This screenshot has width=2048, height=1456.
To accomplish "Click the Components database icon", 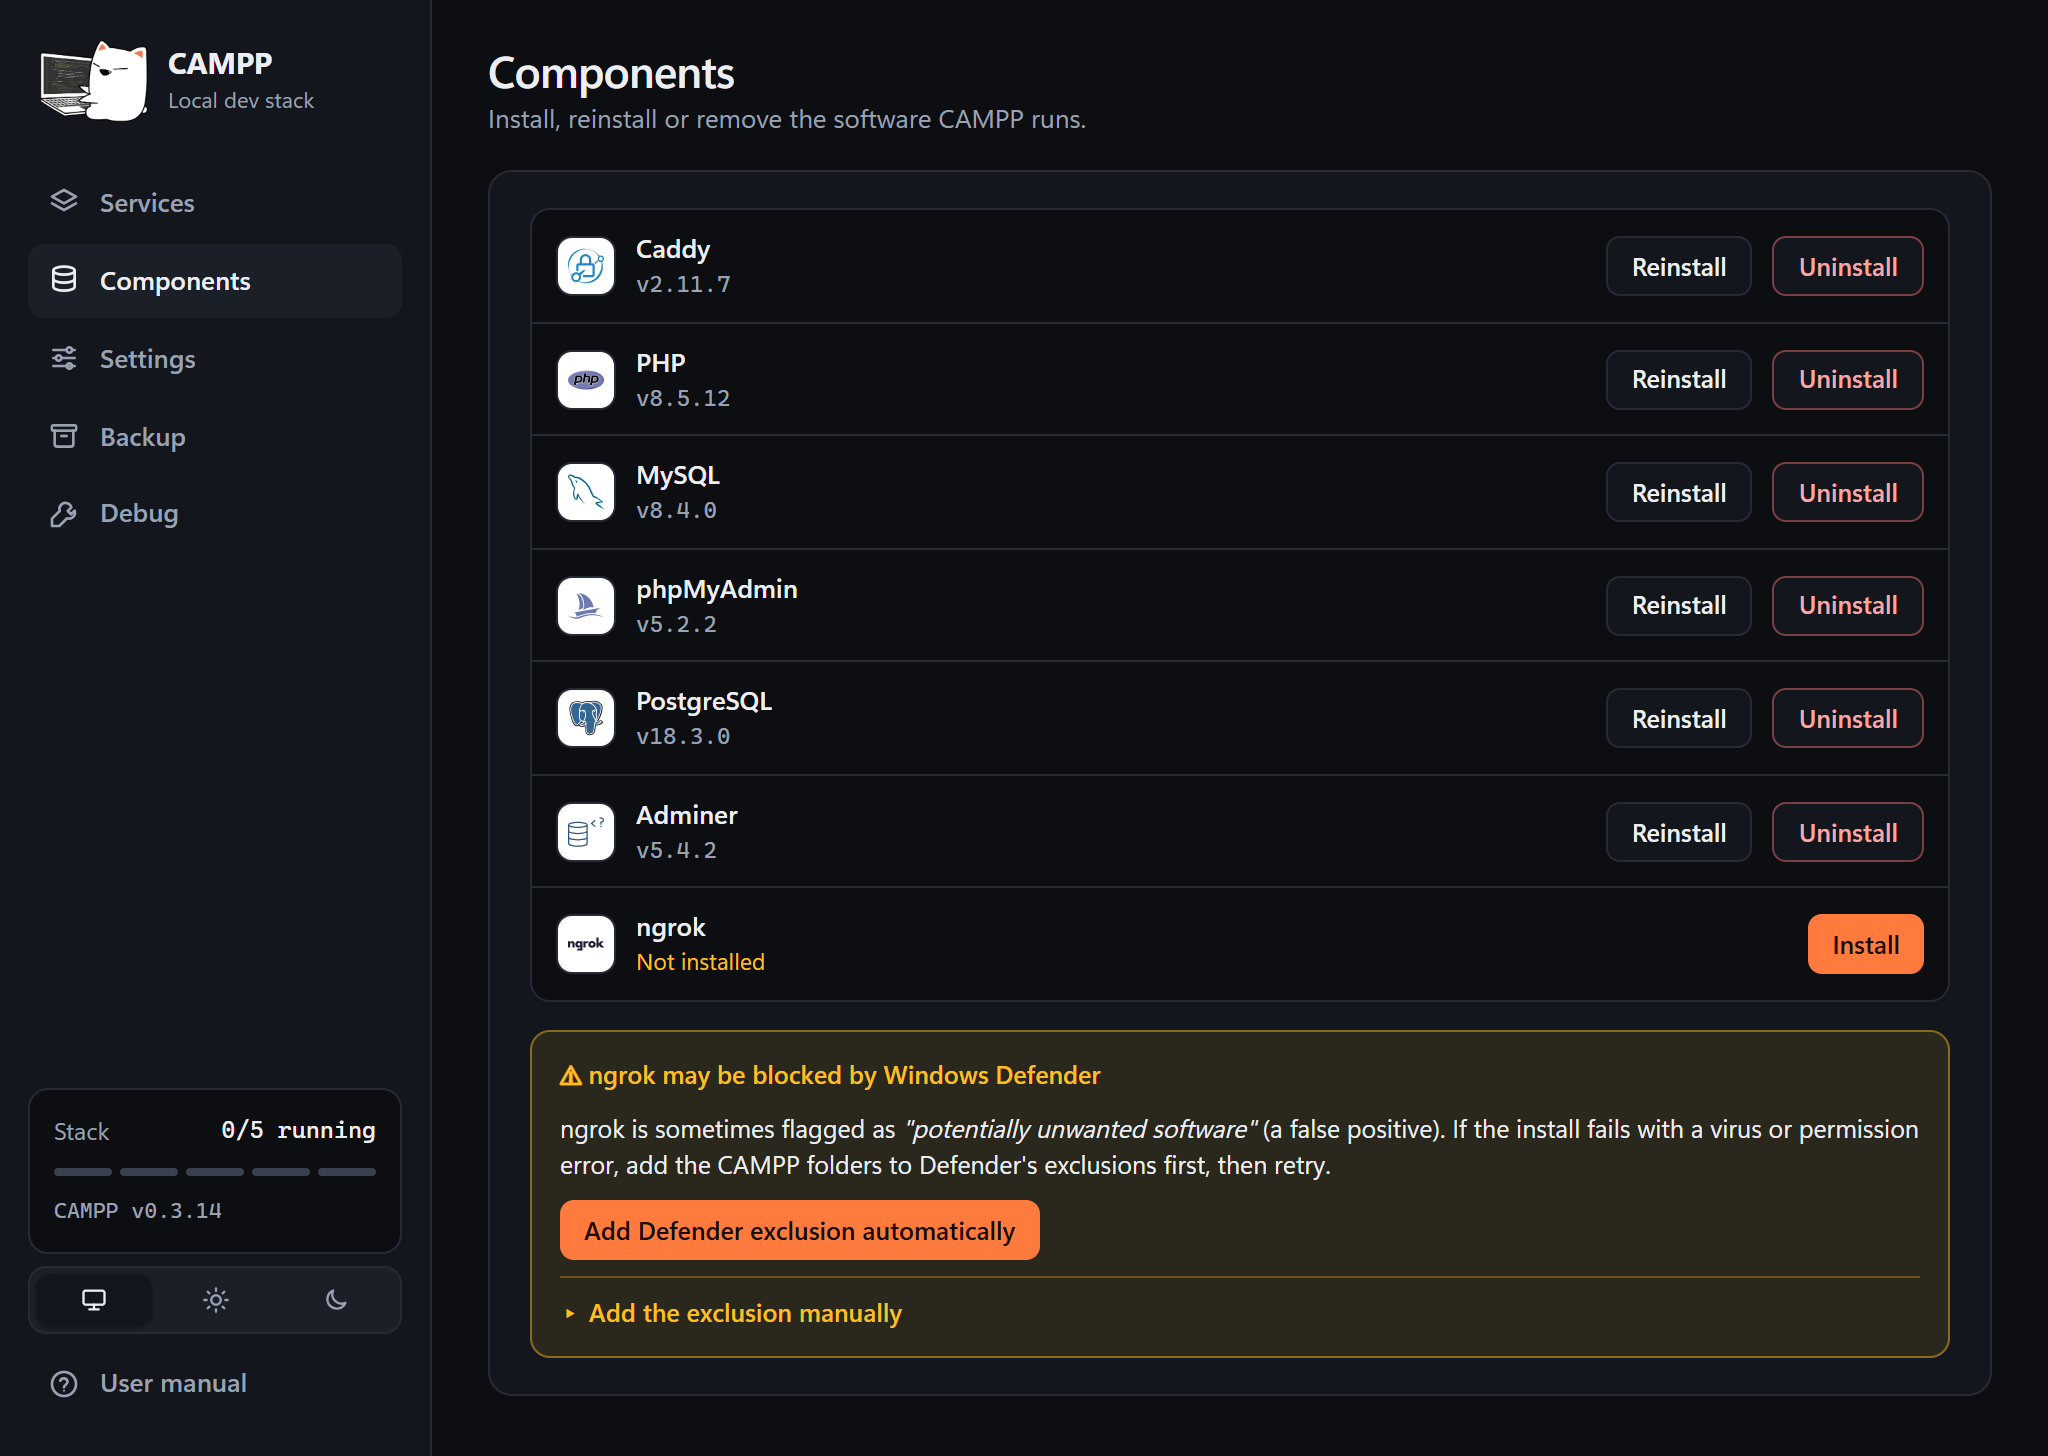I will coord(64,280).
